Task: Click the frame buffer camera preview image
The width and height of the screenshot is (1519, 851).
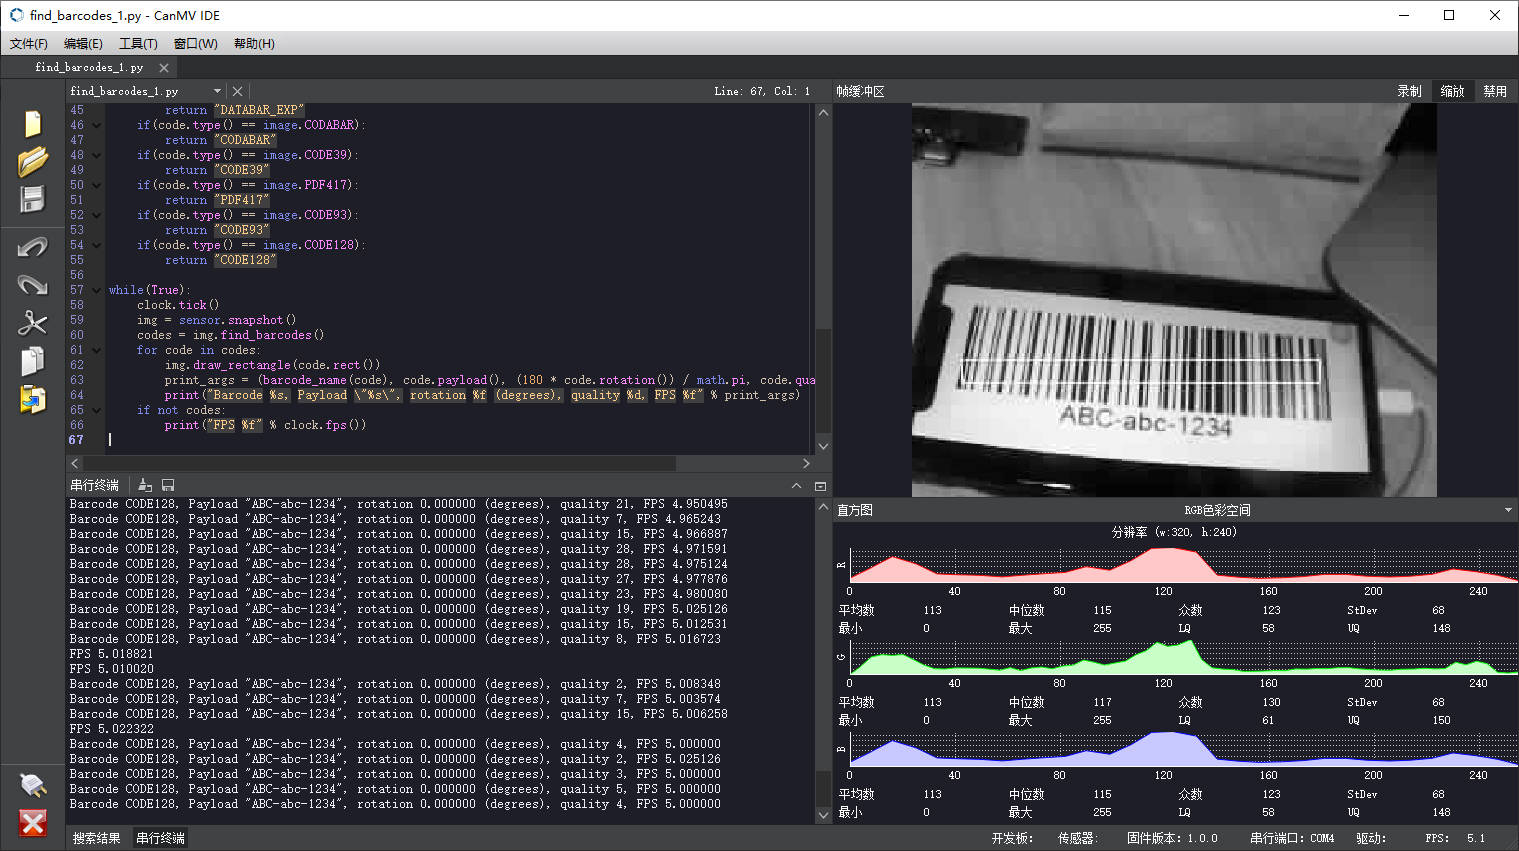Action: [x=1174, y=300]
